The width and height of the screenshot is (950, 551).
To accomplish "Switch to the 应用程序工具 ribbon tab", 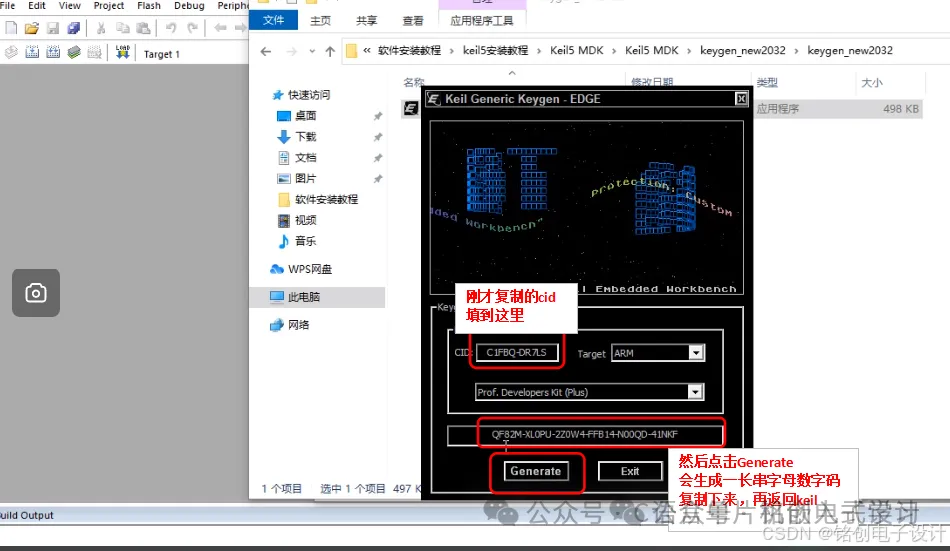I will [482, 21].
